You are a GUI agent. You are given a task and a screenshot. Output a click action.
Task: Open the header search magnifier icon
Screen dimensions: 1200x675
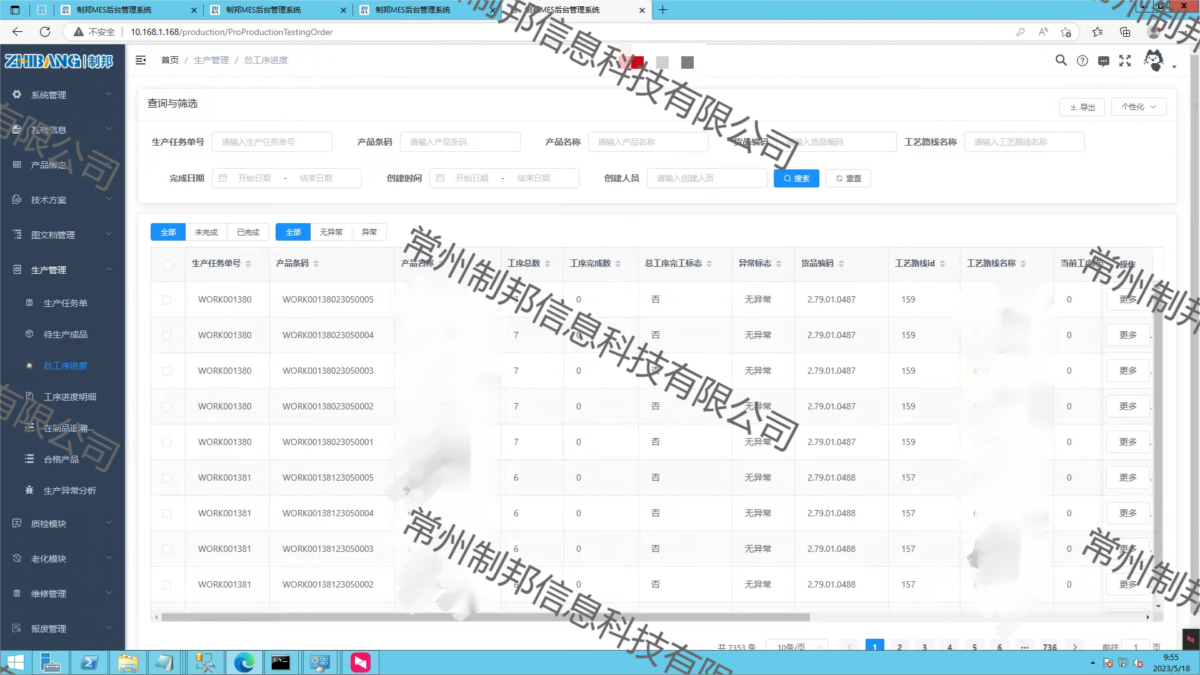click(1061, 61)
